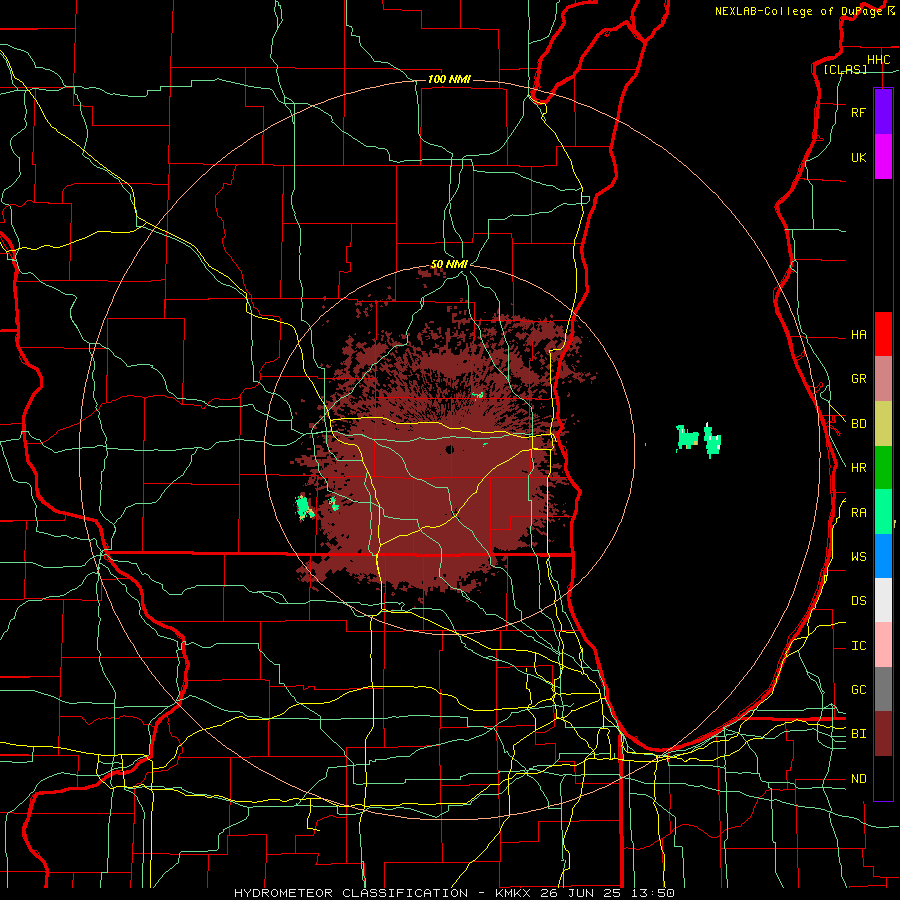
Task: Click the "HYDROMETEOR CLASSIFICATION" title text
Action: tap(351, 893)
